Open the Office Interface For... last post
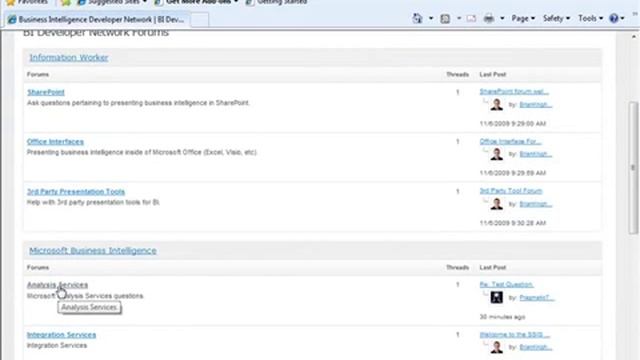This screenshot has height=360, width=640. pyautogui.click(x=510, y=141)
